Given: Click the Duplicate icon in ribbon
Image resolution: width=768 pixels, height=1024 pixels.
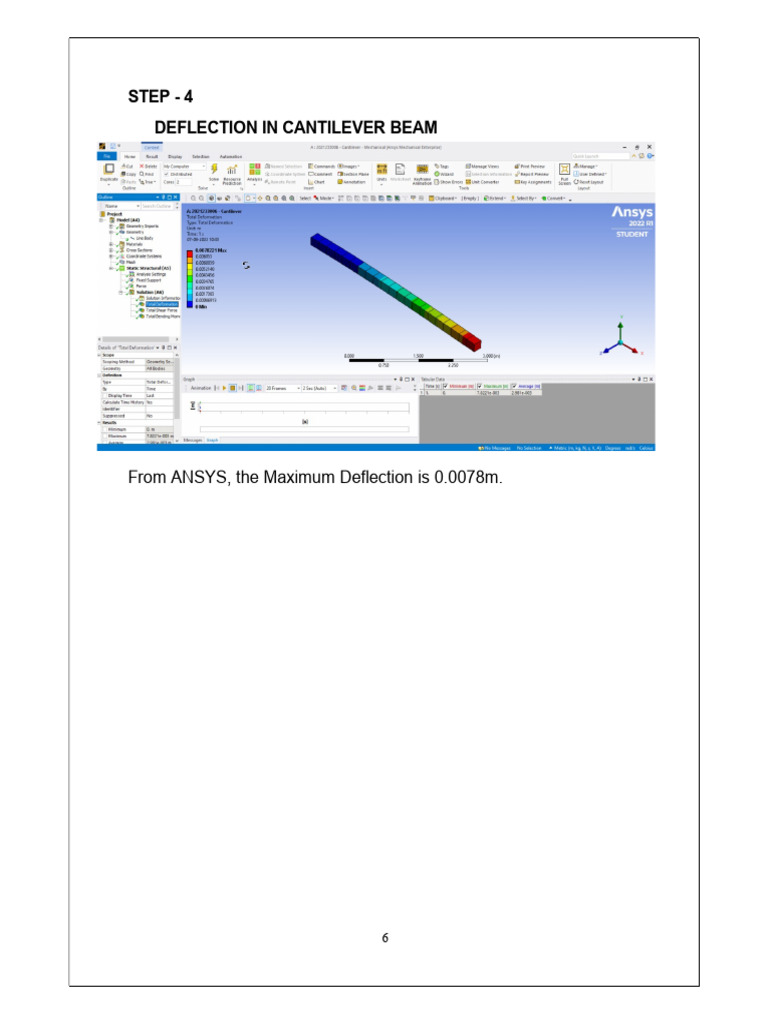Looking at the screenshot, I should point(108,169).
